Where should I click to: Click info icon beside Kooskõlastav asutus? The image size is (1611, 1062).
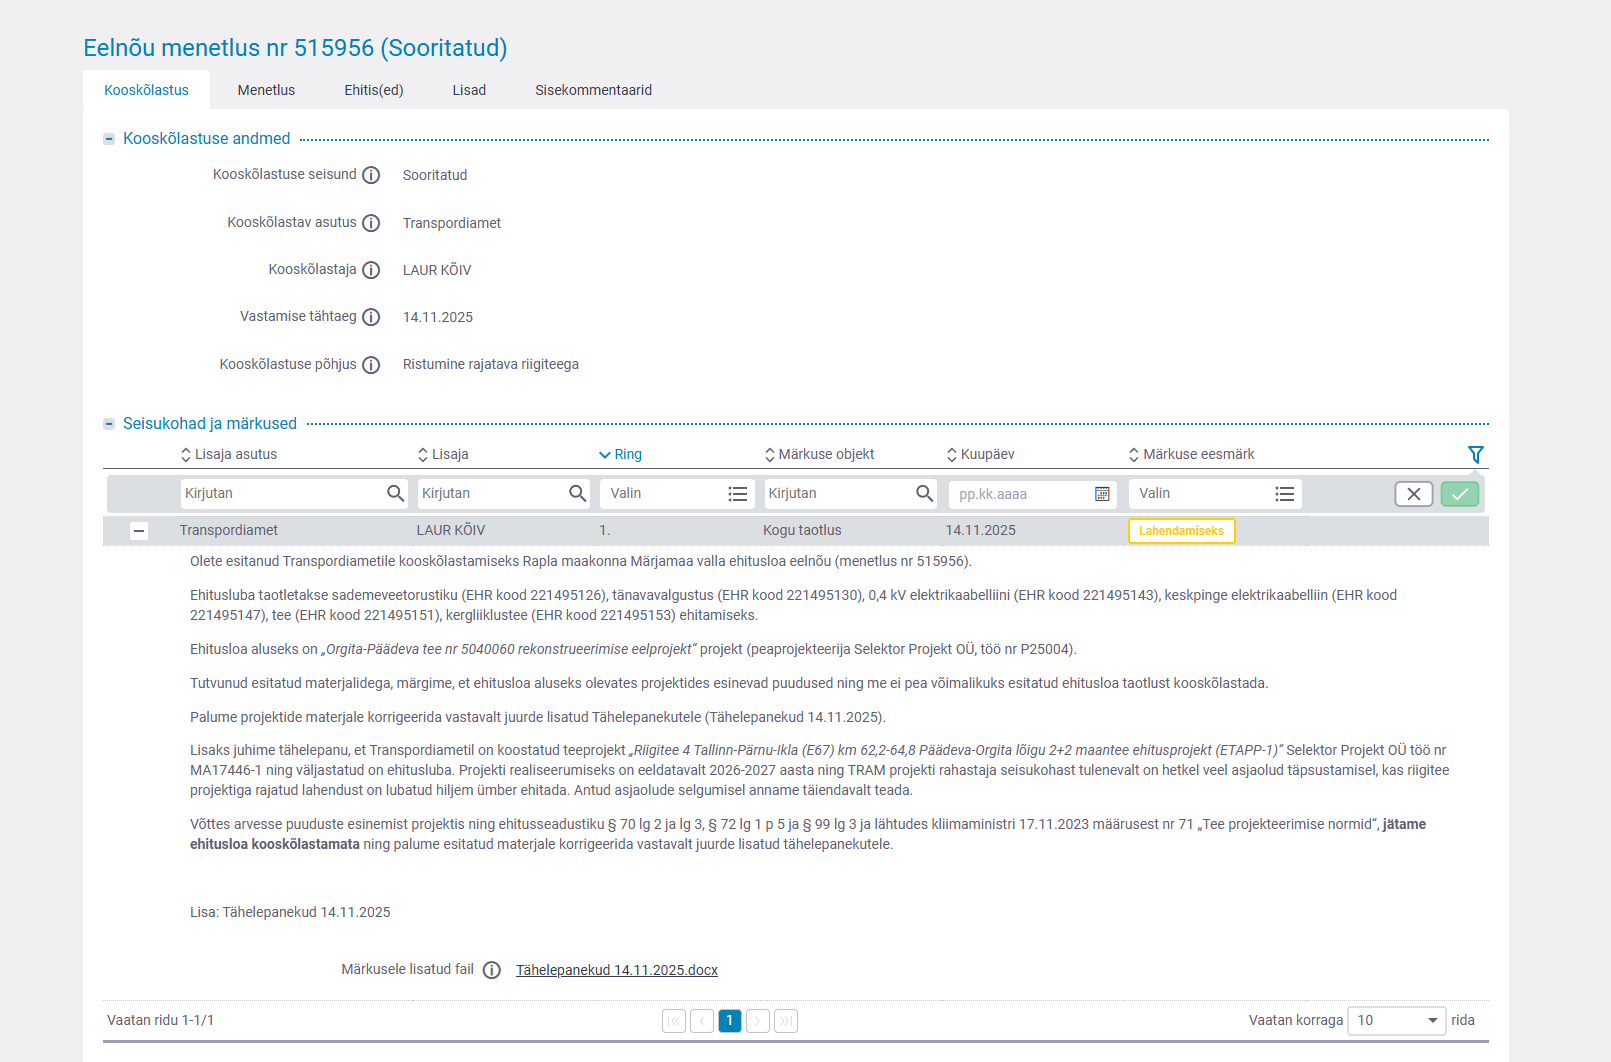371,223
